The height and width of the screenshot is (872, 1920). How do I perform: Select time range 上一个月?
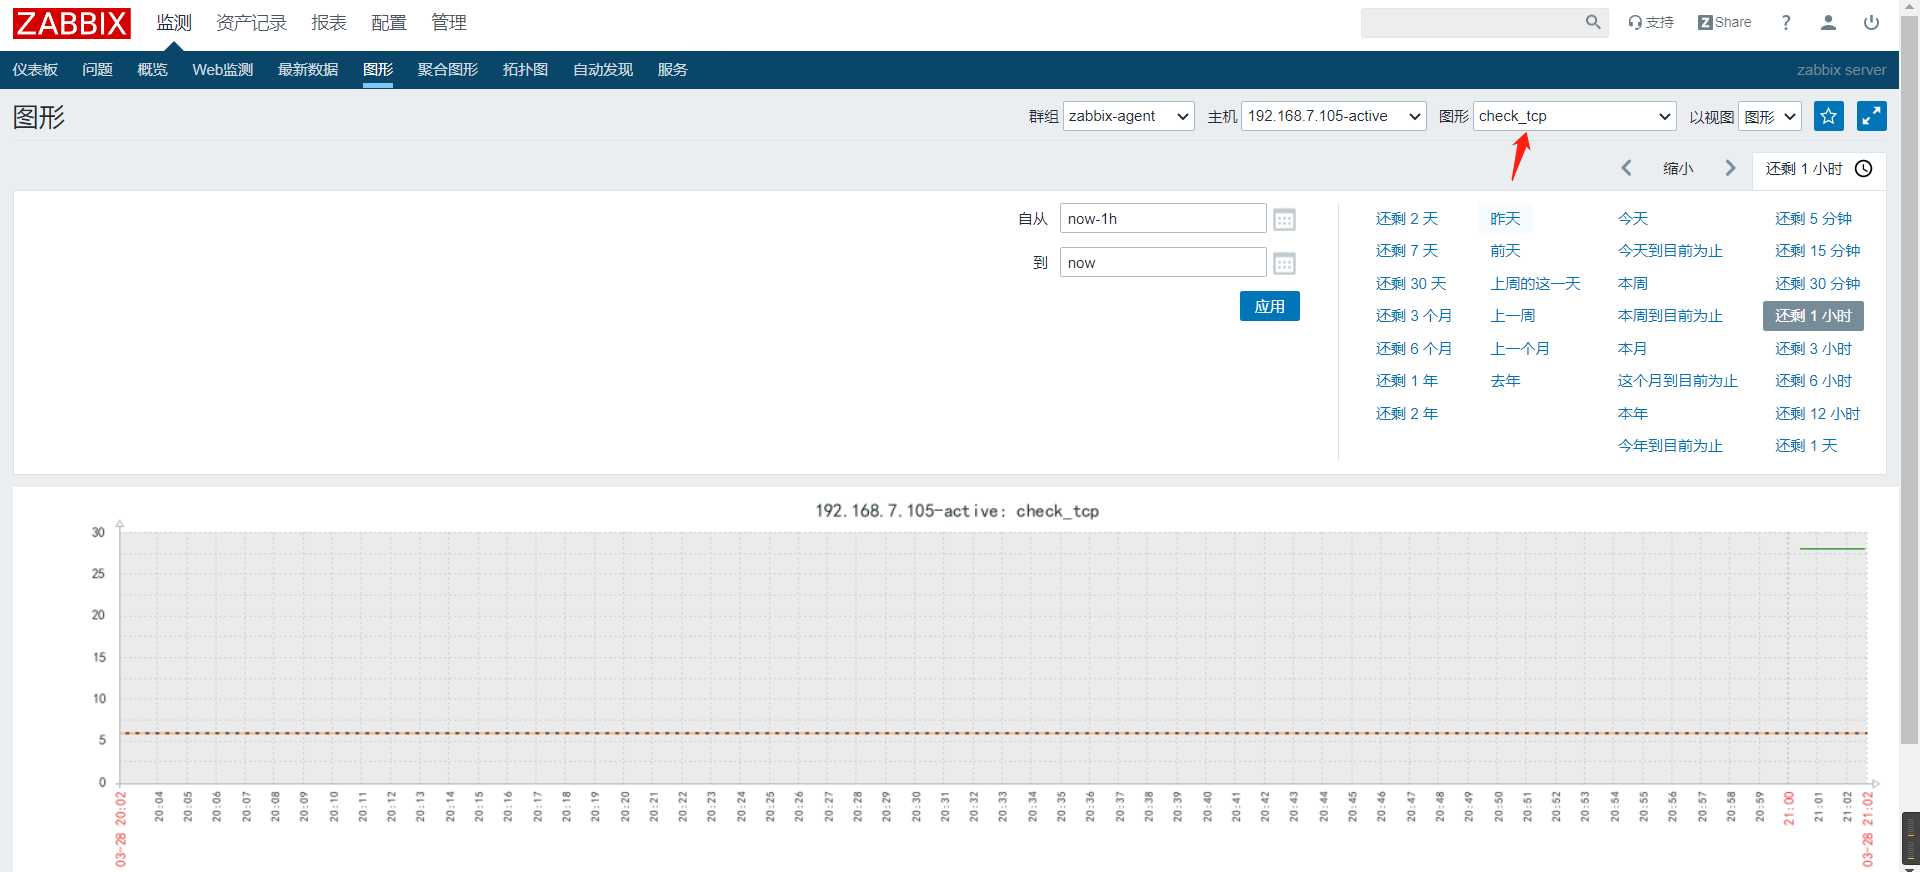coord(1520,348)
